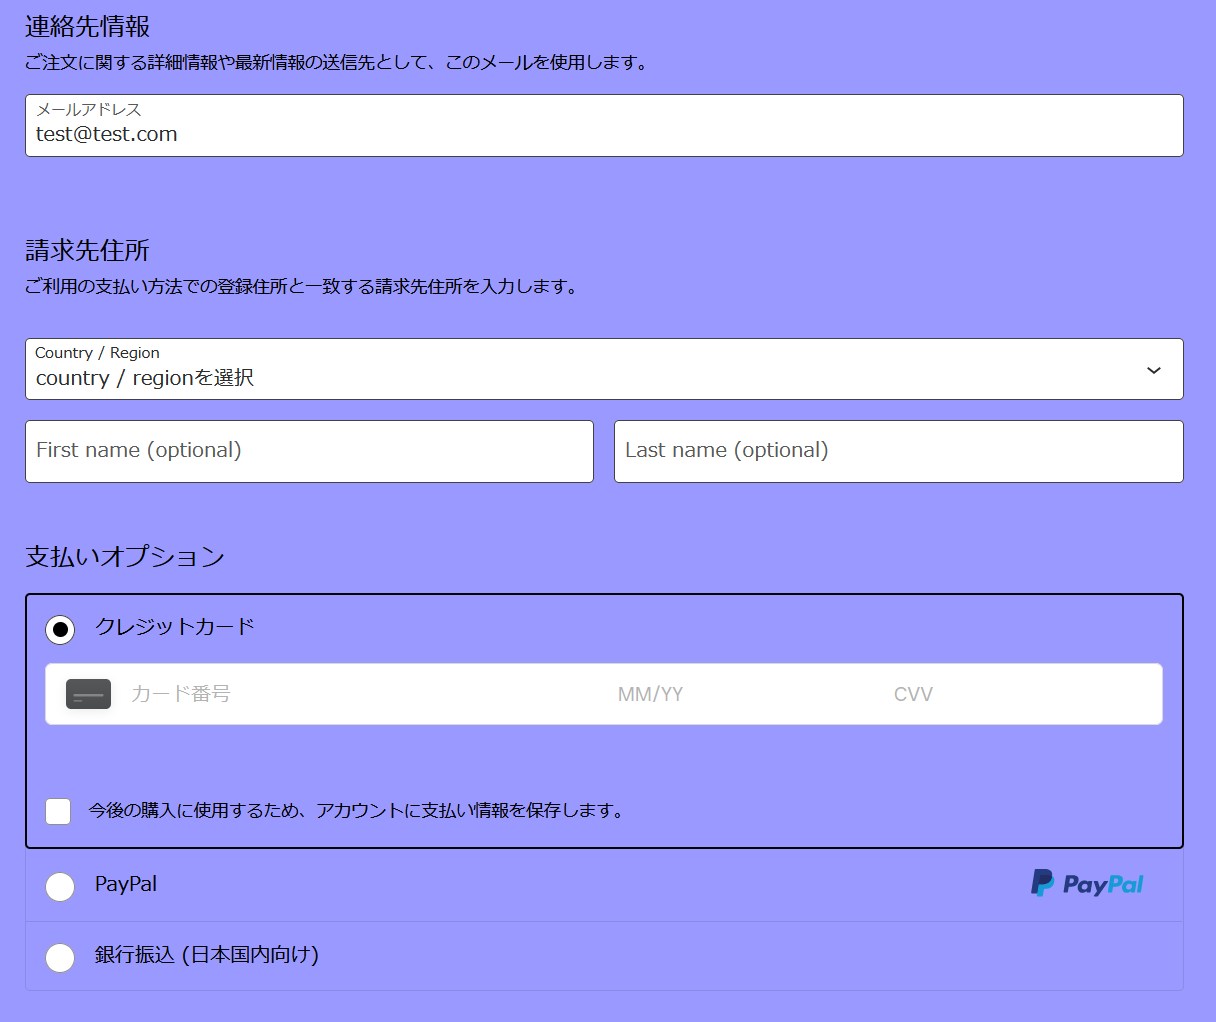Viewport: 1216px width, 1022px height.
Task: Select the 銀行振込 (日本国内向け) radio button
Action: pos(60,957)
